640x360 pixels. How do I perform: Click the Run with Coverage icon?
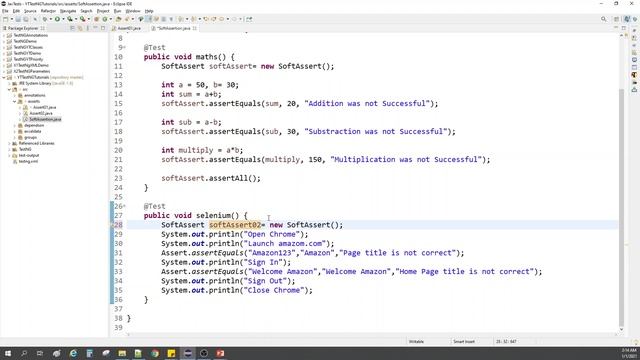(x=70, y=19)
